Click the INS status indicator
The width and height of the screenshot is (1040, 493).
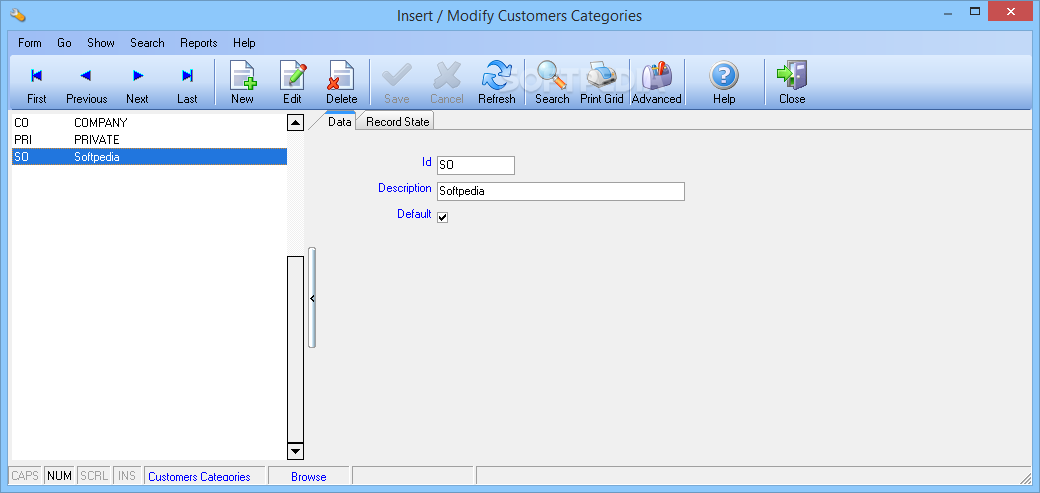coord(127,476)
